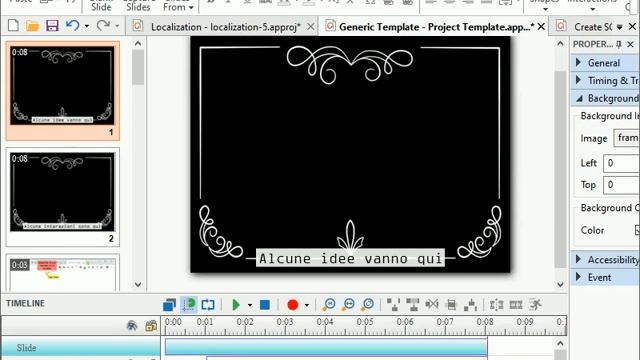Click the Delete Range icon with the X

(432, 304)
